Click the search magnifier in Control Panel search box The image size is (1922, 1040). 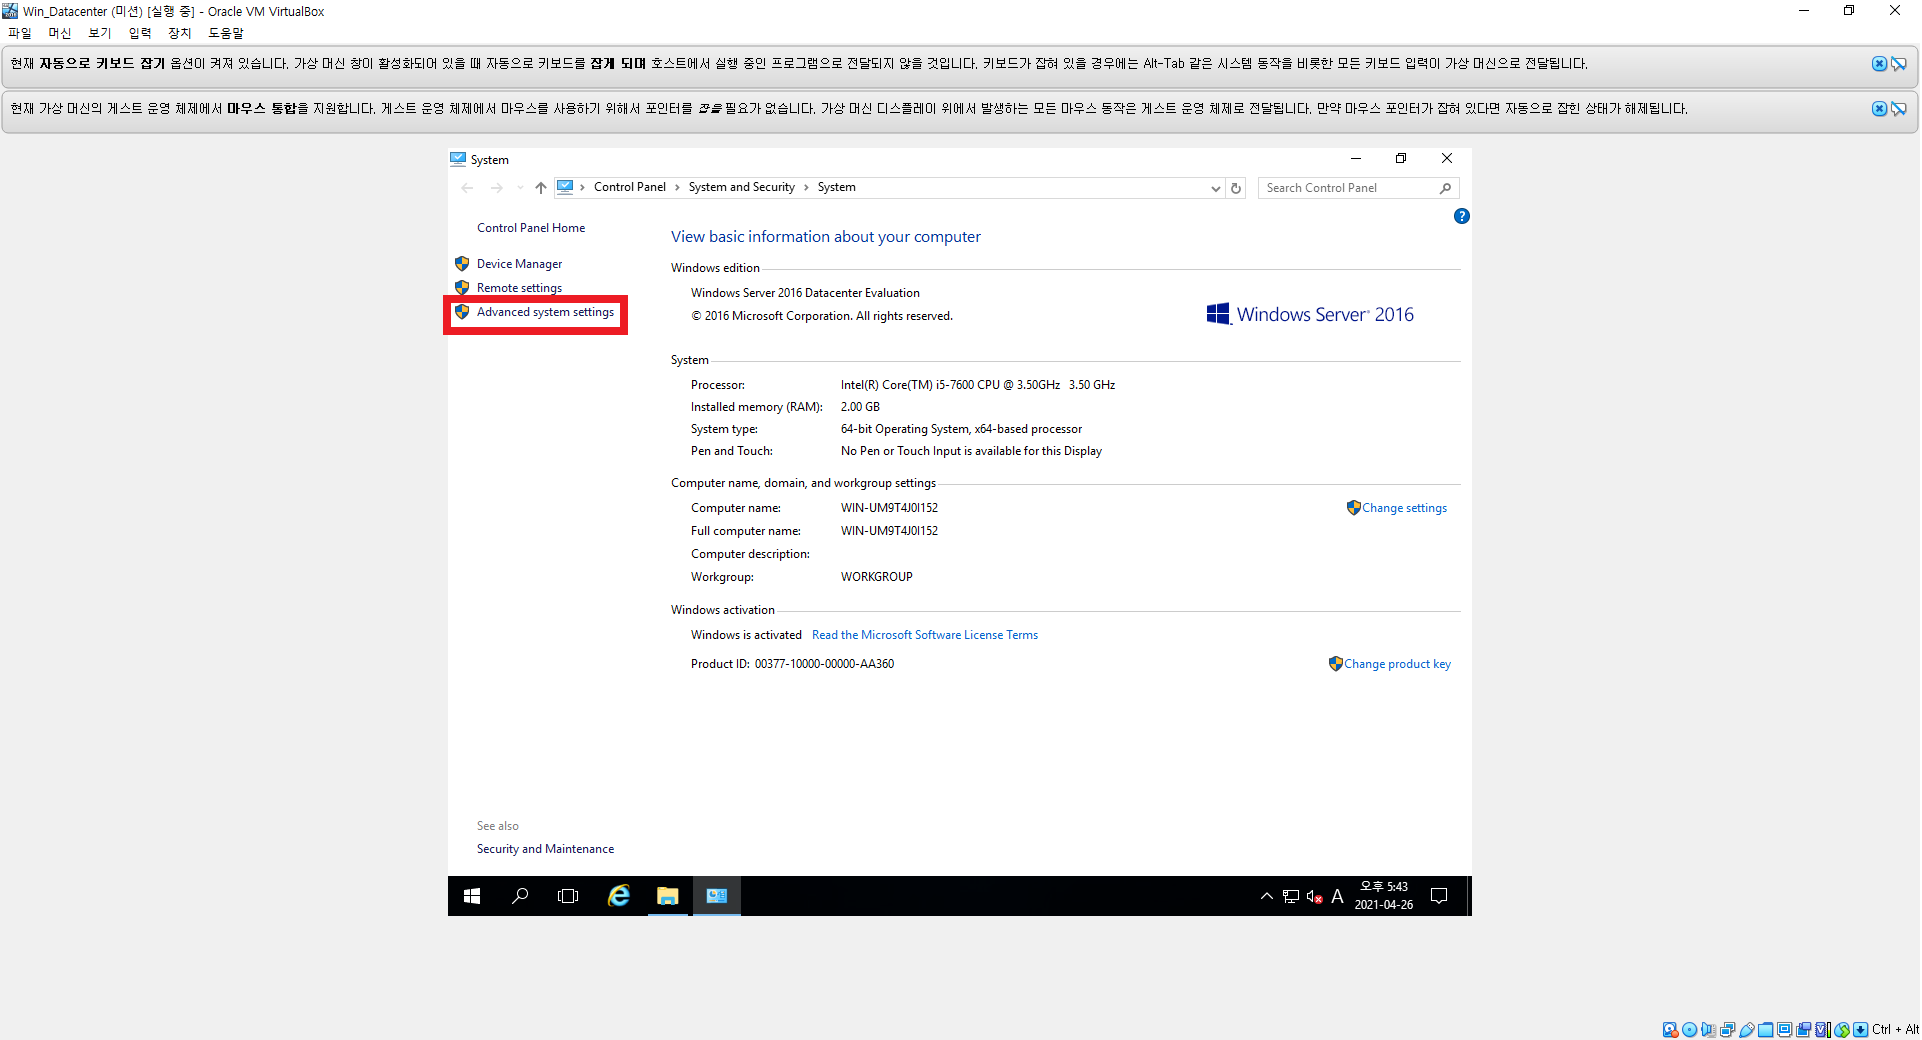pyautogui.click(x=1446, y=188)
